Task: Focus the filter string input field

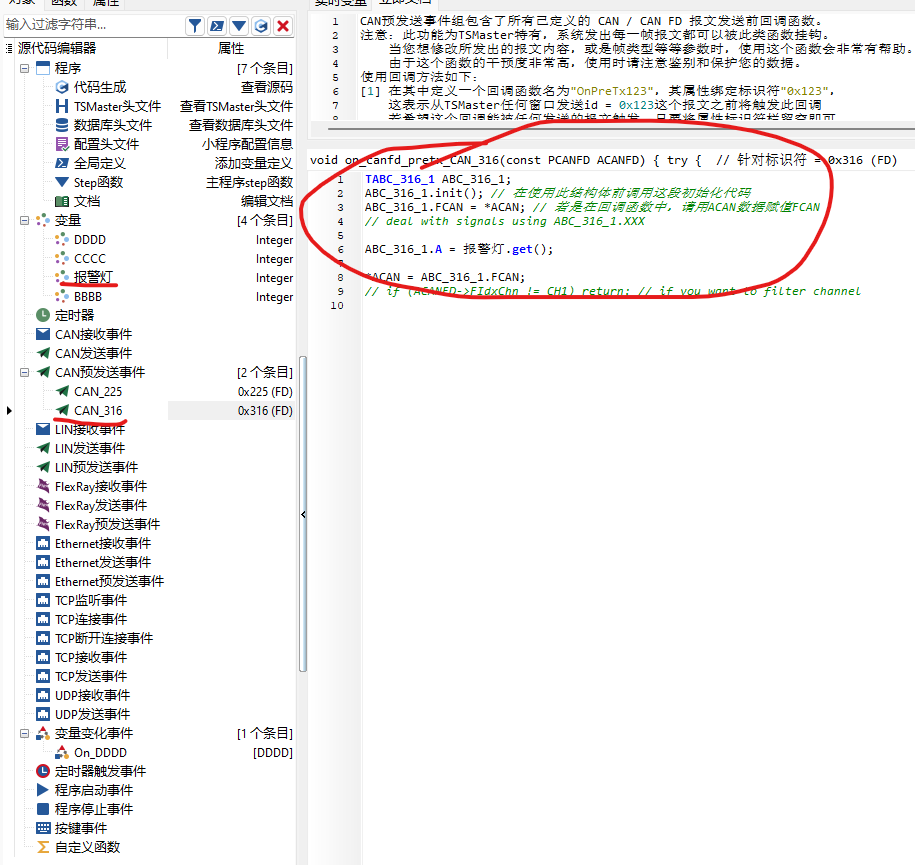Action: [93, 25]
